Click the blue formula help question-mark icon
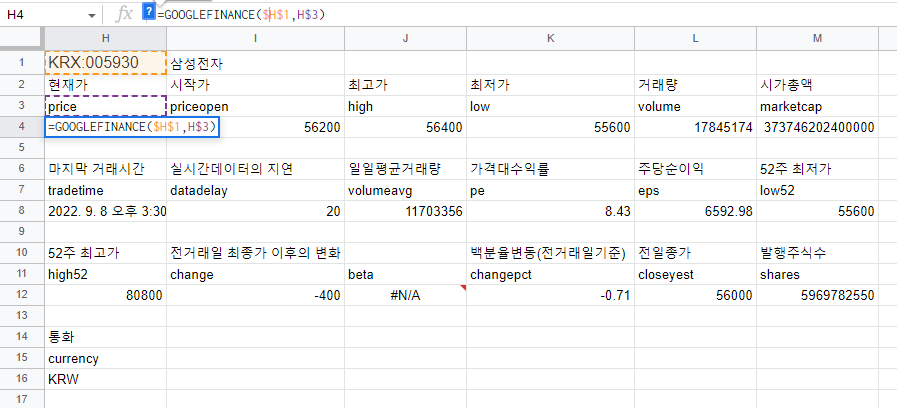Screen dimensions: 897x408 tap(149, 11)
